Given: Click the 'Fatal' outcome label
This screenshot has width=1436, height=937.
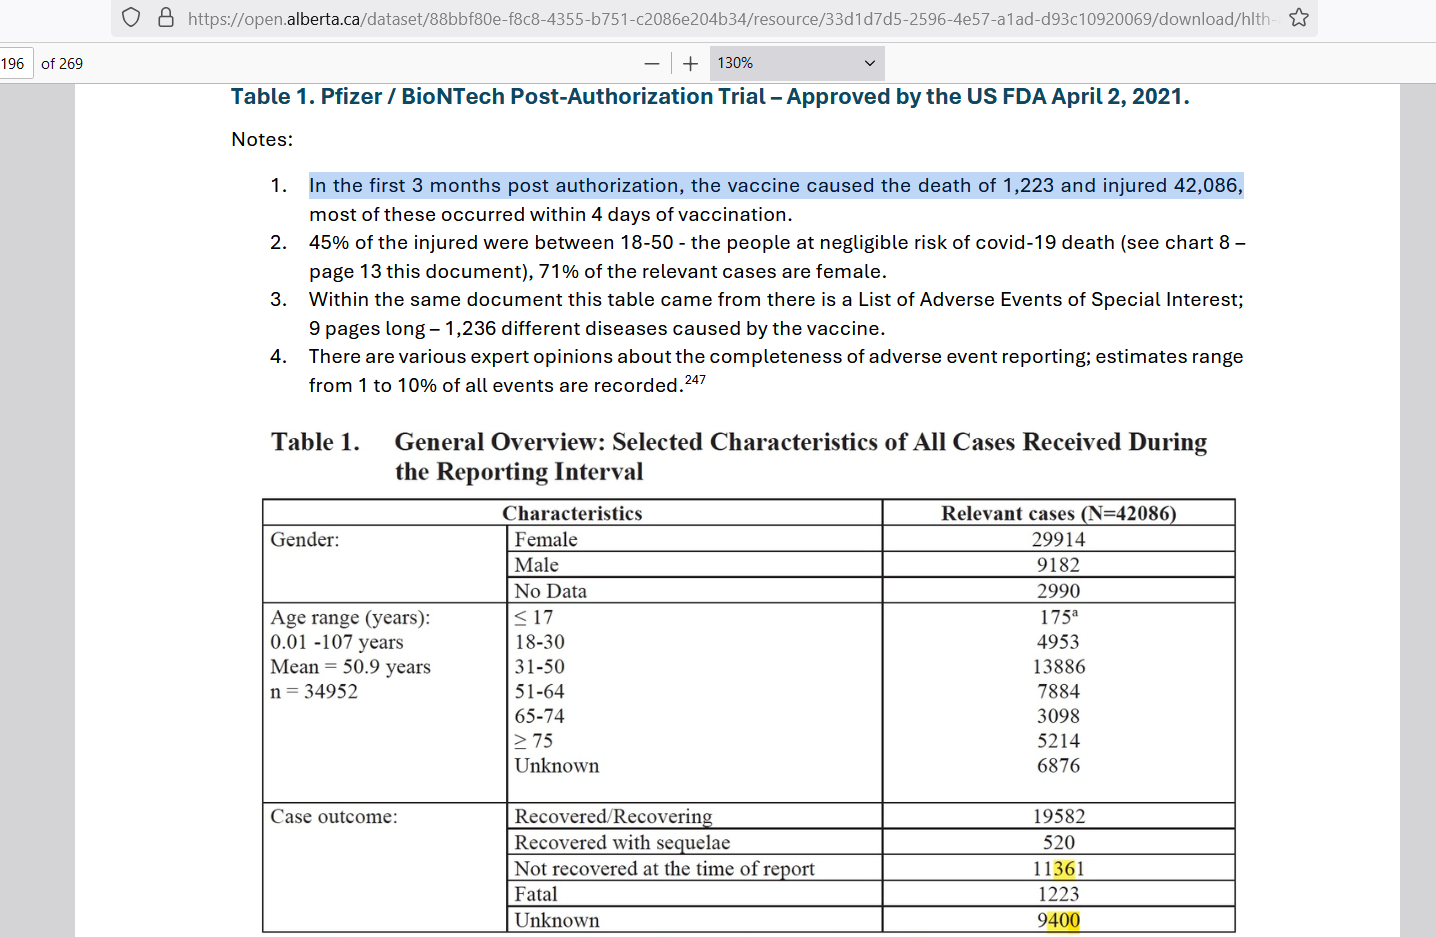Looking at the screenshot, I should [x=536, y=894].
